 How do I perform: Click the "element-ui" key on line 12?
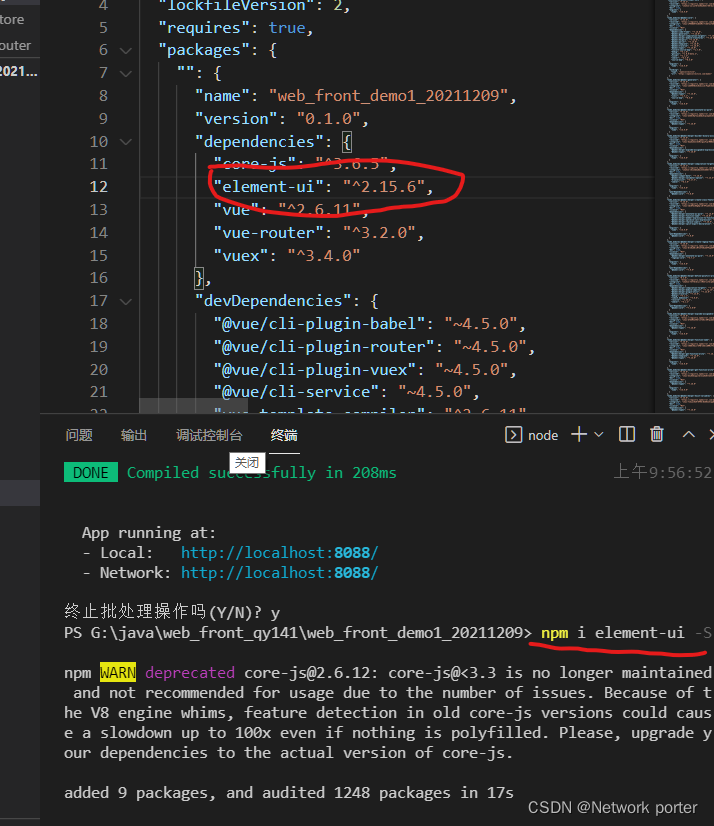coord(269,187)
